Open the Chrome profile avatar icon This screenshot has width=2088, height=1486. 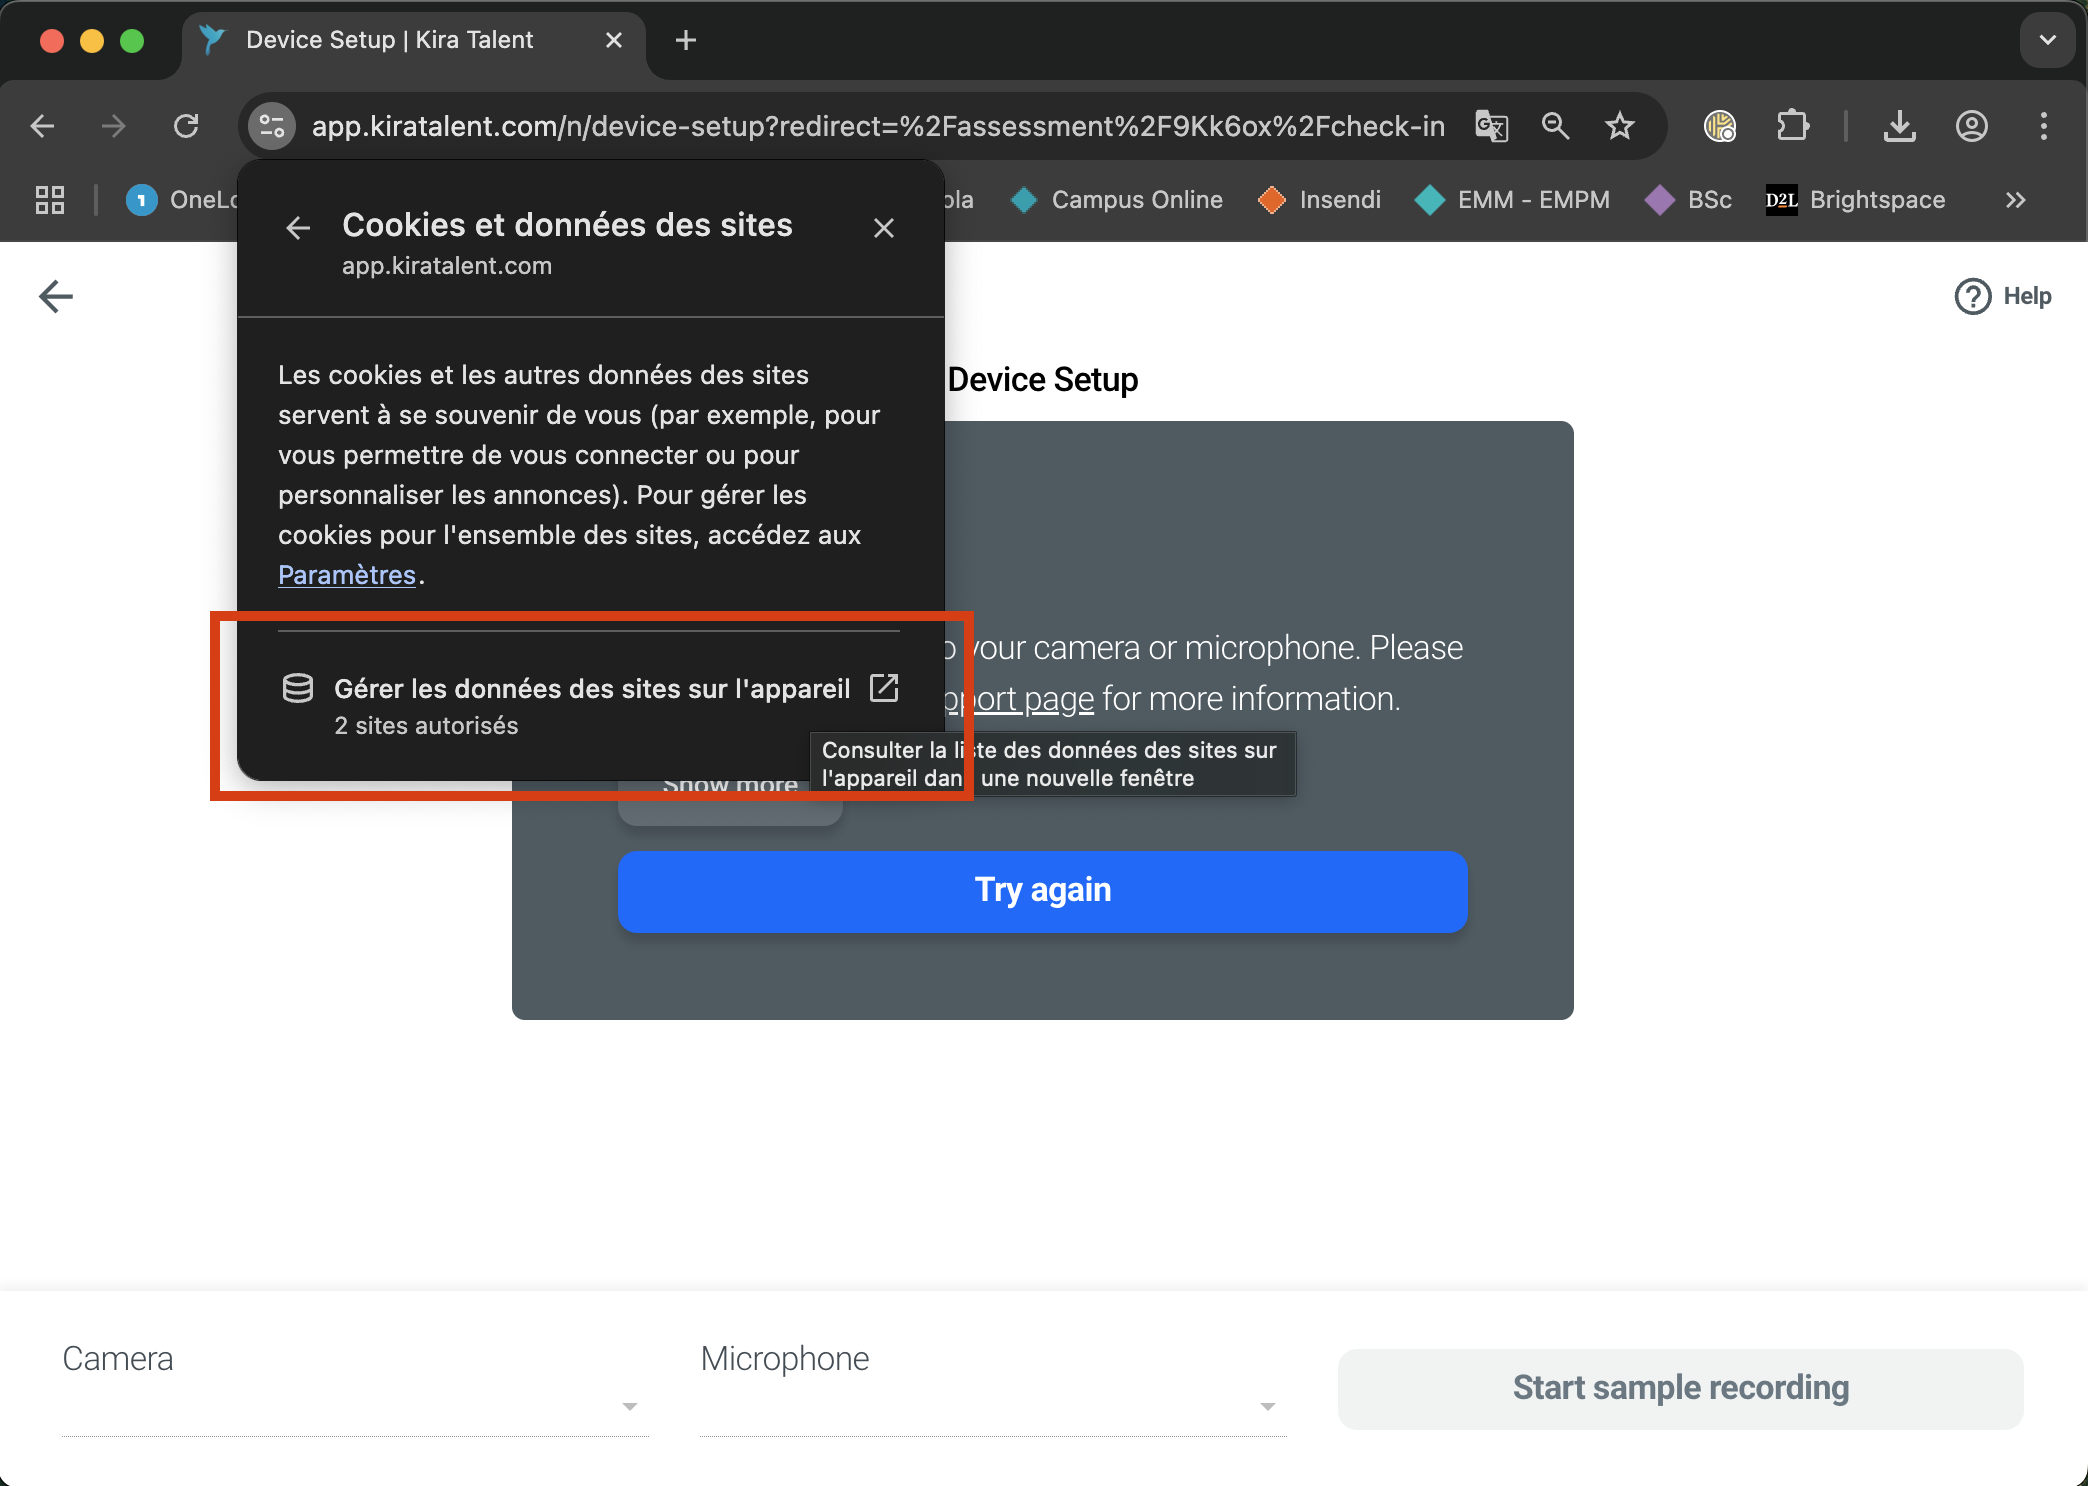(1971, 126)
